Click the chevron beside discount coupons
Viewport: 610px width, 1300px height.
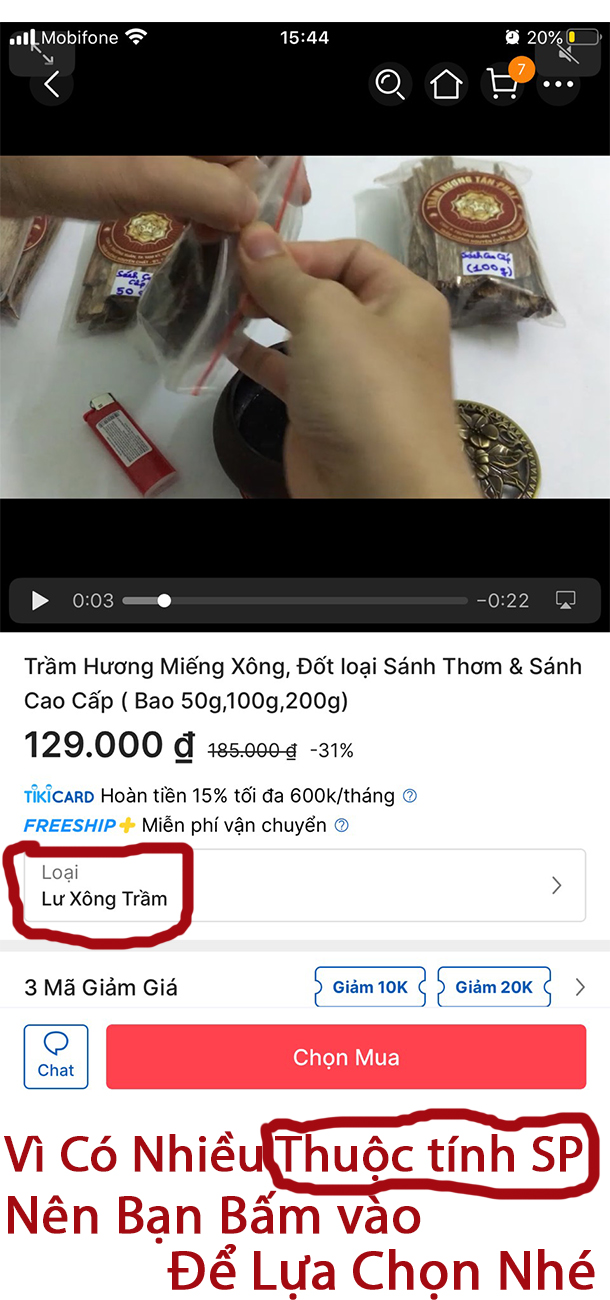(580, 987)
